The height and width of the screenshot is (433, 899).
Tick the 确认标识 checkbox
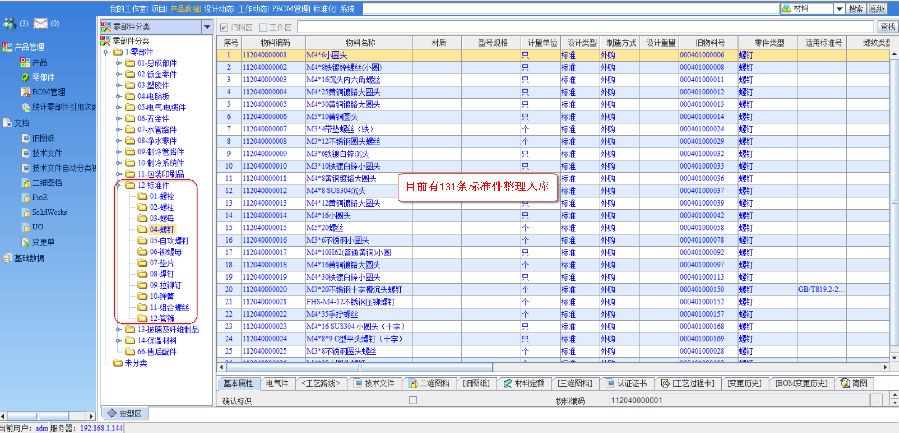(x=413, y=399)
